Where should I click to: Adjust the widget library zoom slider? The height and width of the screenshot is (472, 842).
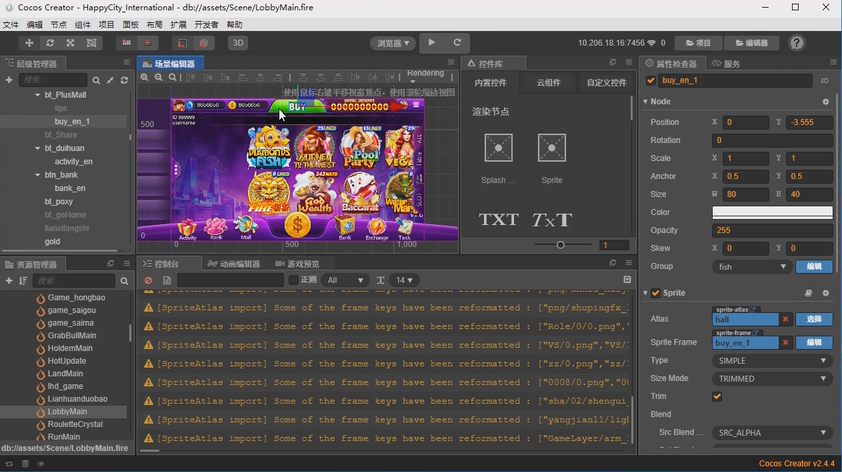click(x=560, y=245)
